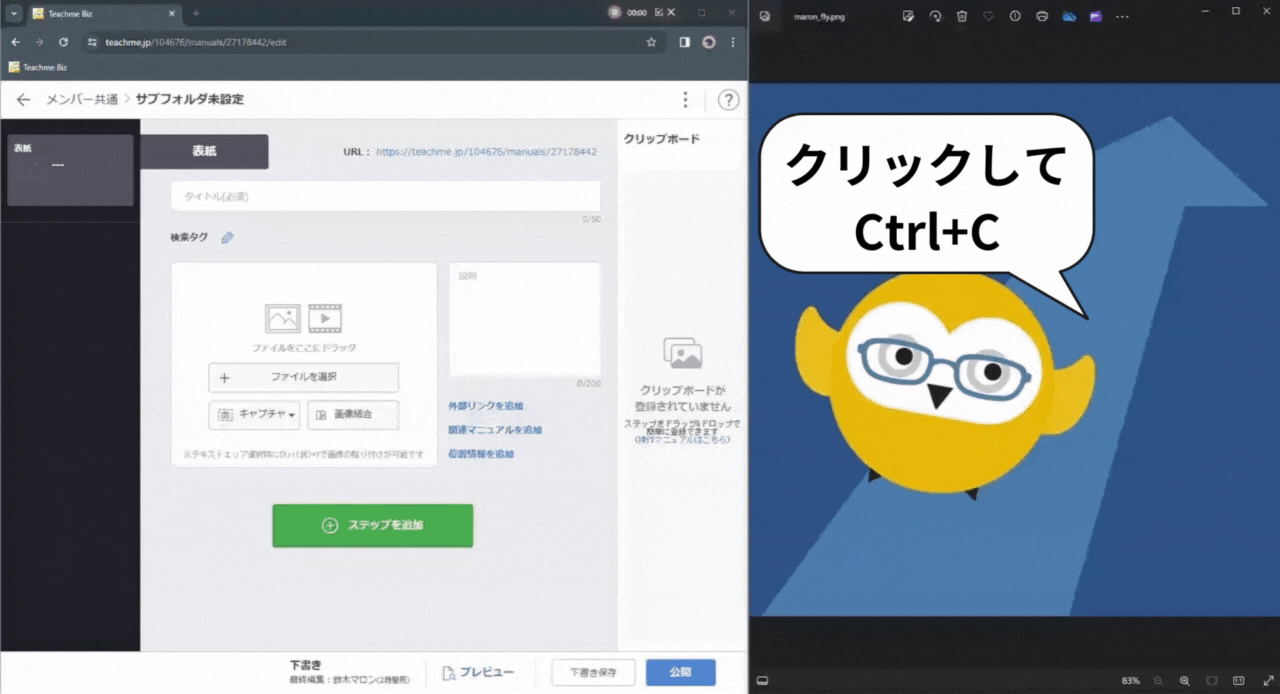This screenshot has width=1280, height=694.
Task: Delete maron_fly.png with the trash icon
Action: (962, 16)
